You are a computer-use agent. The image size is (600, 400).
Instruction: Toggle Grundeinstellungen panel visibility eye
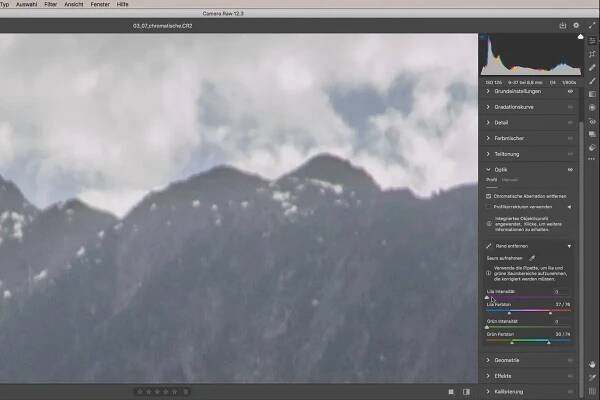pyautogui.click(x=570, y=91)
